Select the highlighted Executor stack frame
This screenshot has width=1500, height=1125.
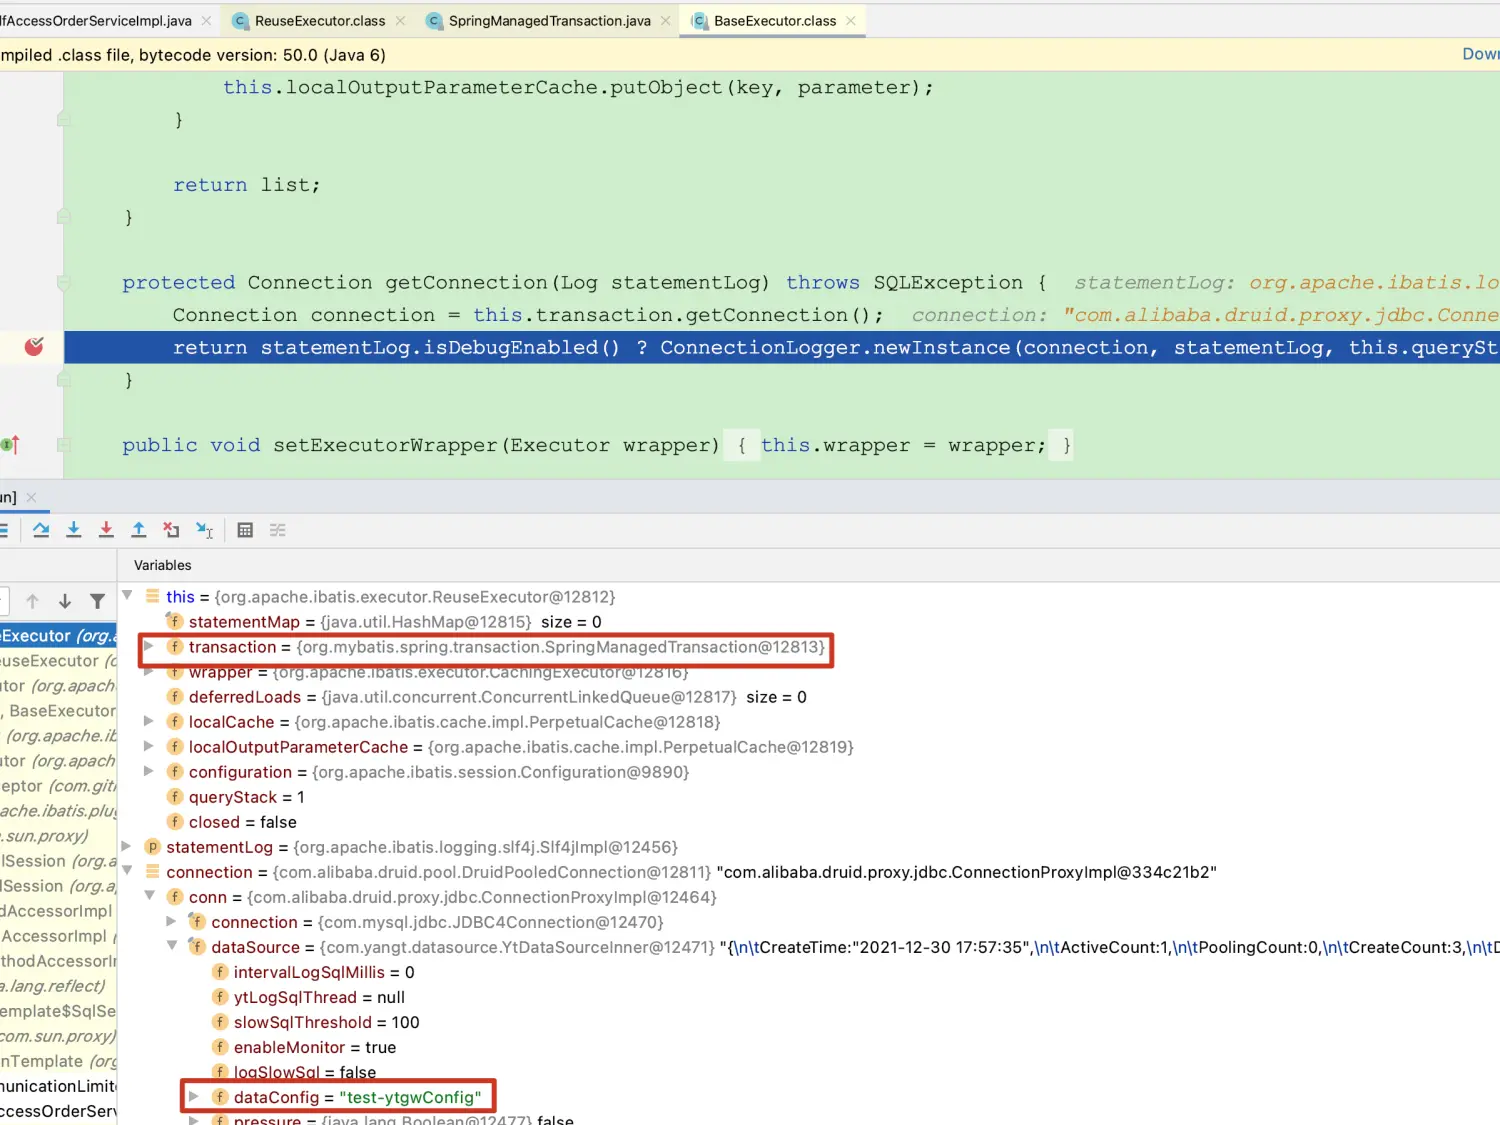pos(58,635)
